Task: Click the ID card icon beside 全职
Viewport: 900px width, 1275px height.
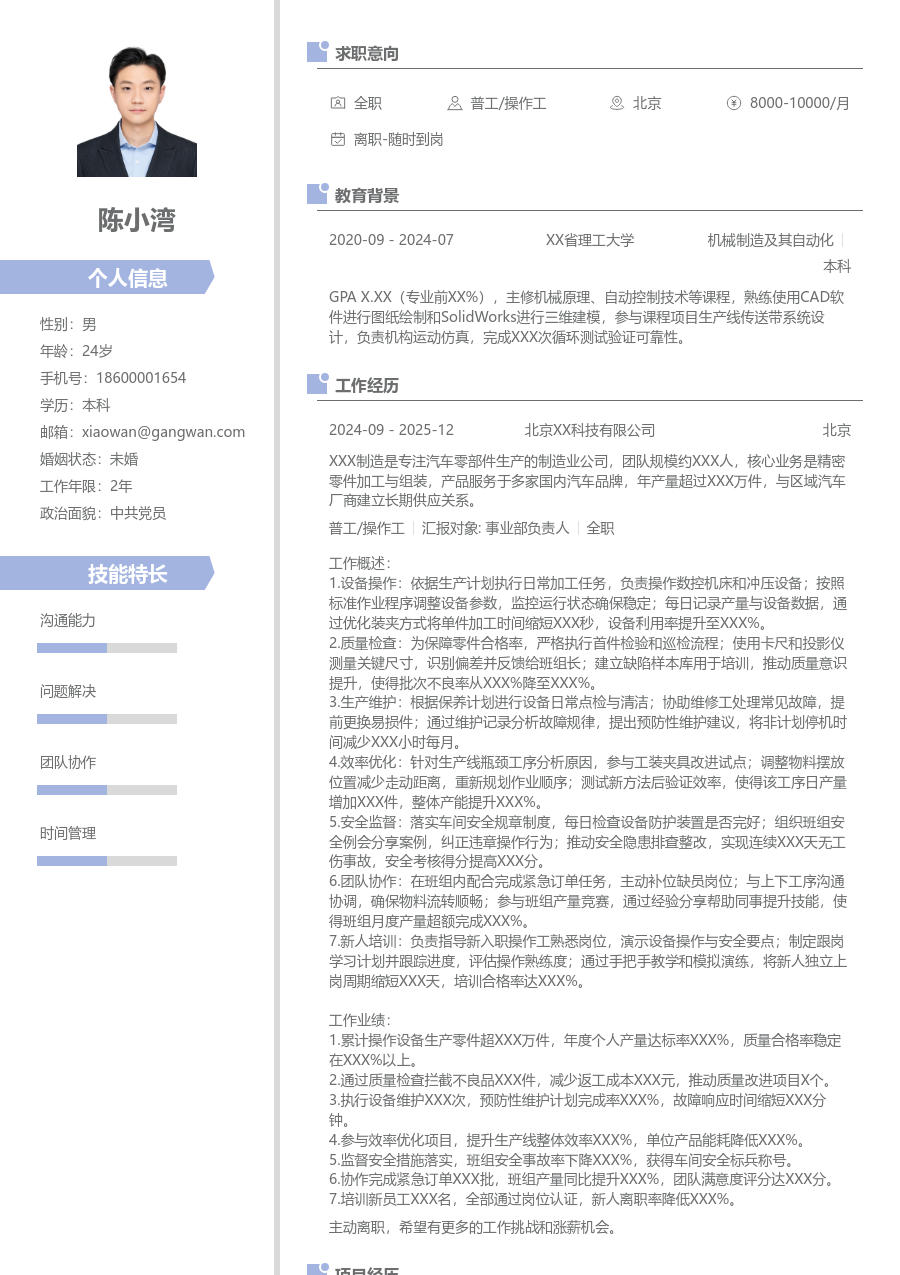Action: (338, 103)
